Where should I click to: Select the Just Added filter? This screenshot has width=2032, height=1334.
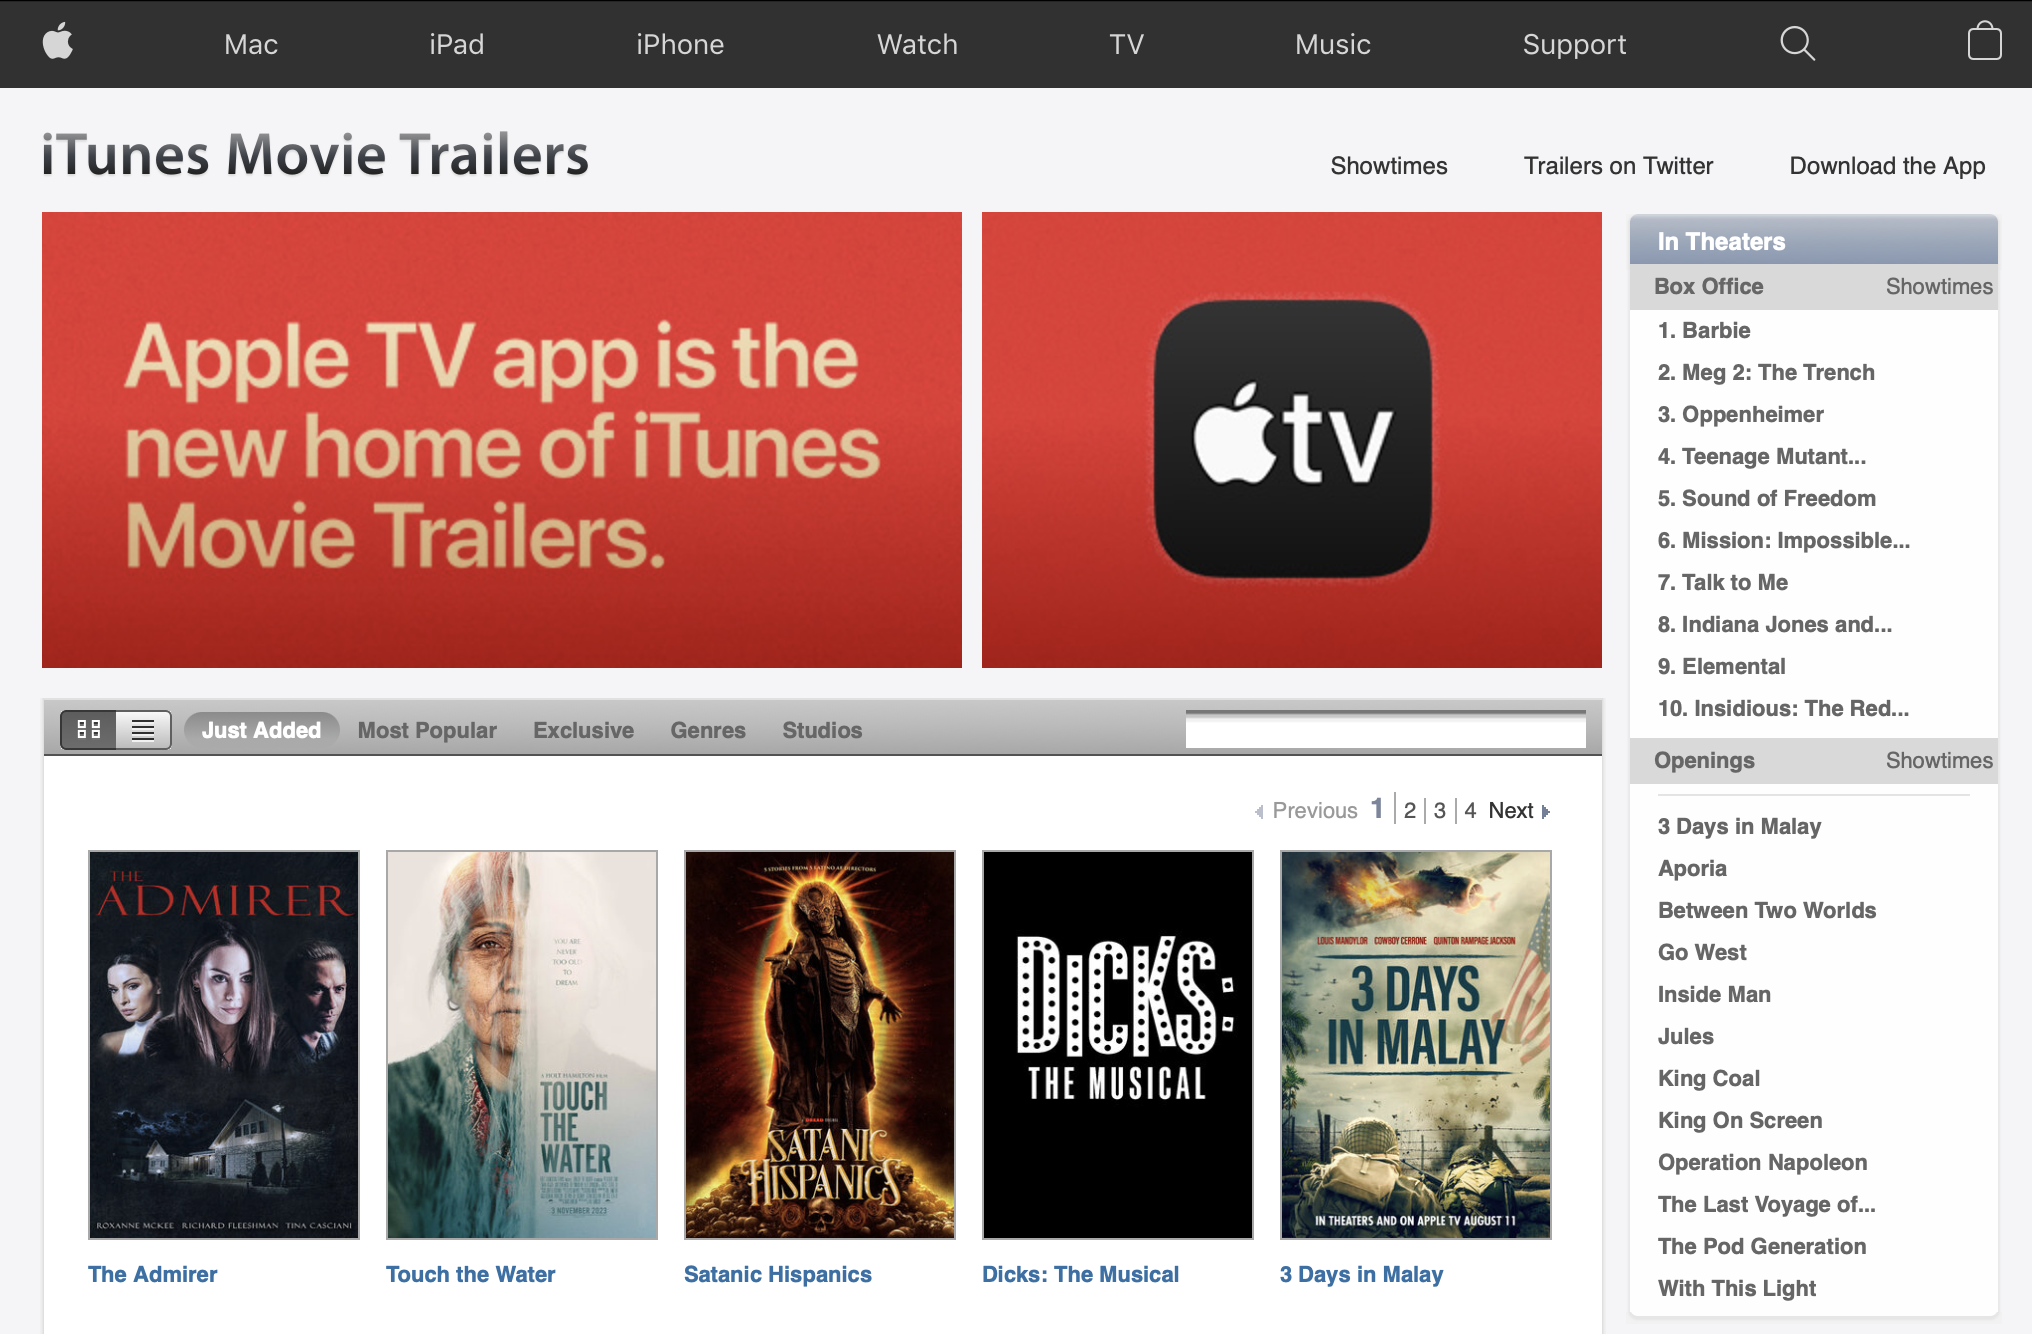(261, 730)
